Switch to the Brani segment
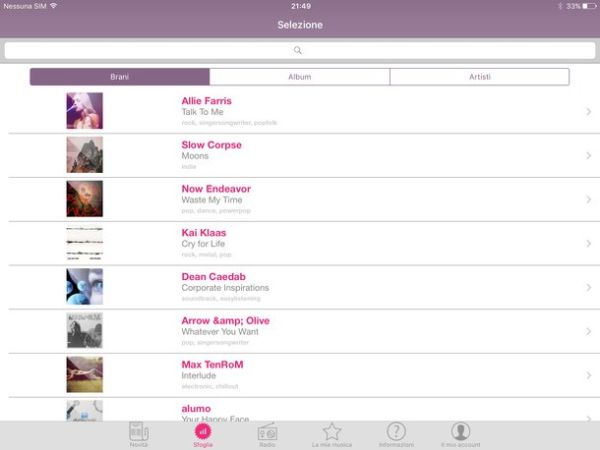Screen dimensions: 600x450 120,77
